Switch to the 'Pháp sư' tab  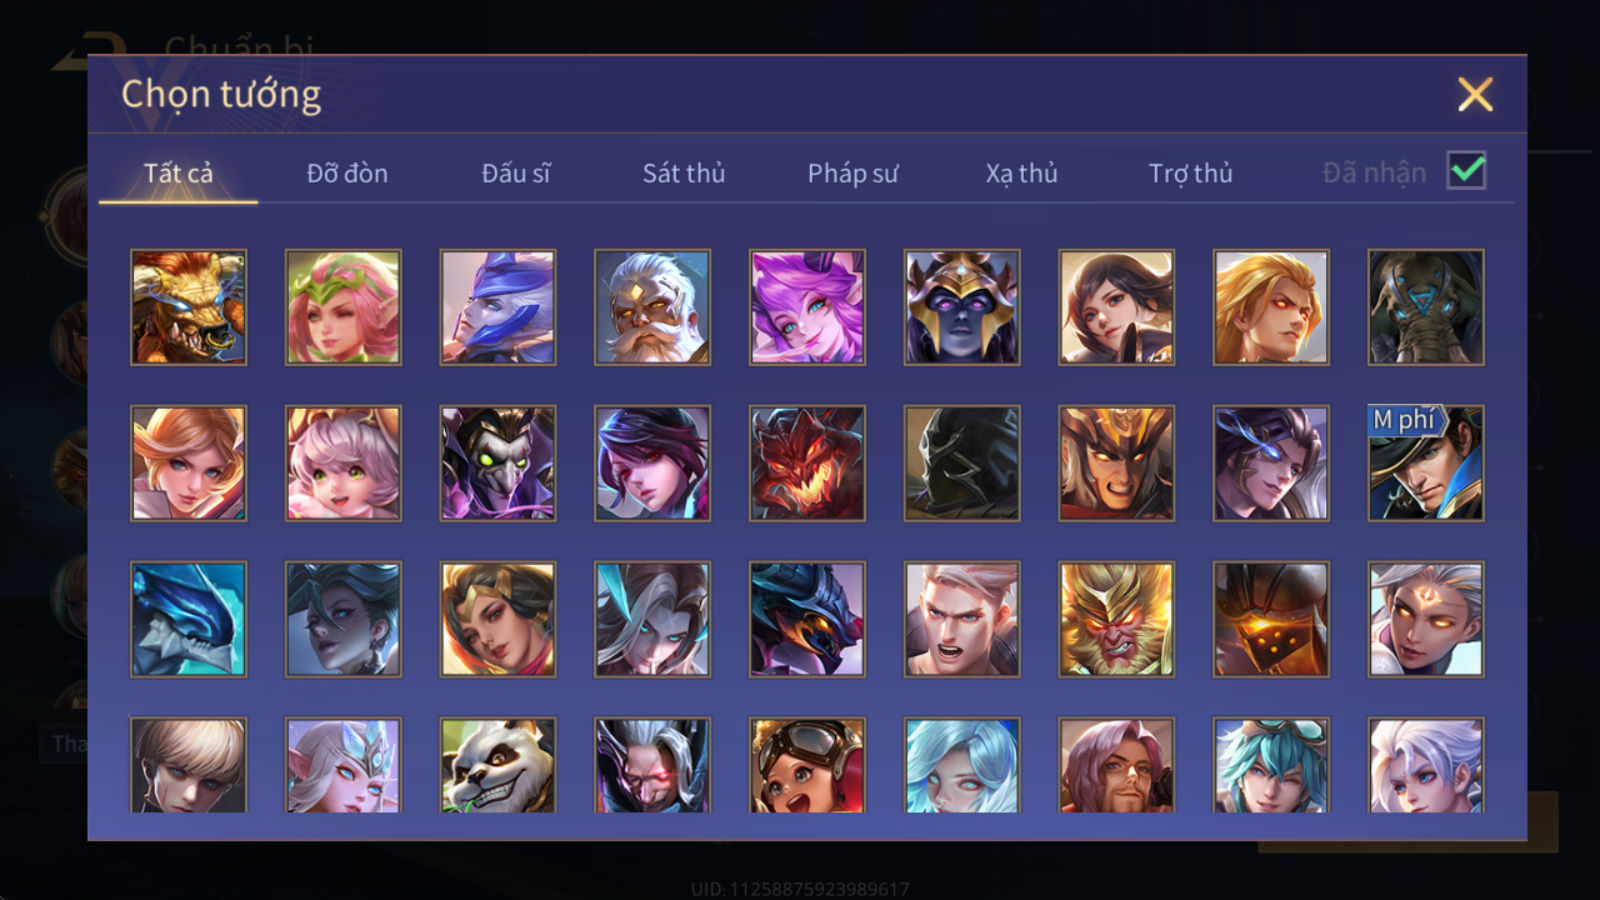(x=853, y=173)
